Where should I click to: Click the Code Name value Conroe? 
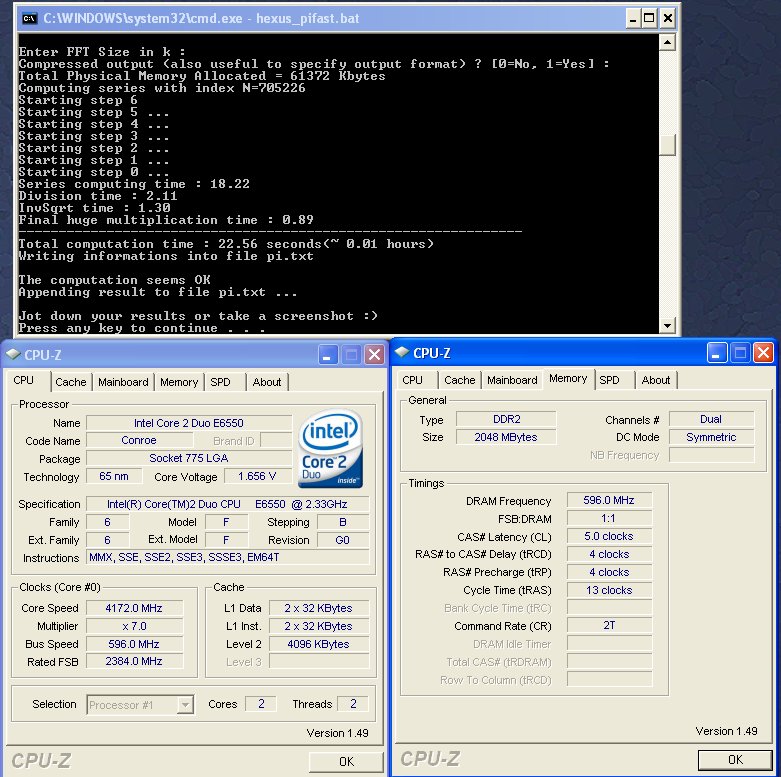tap(139, 440)
